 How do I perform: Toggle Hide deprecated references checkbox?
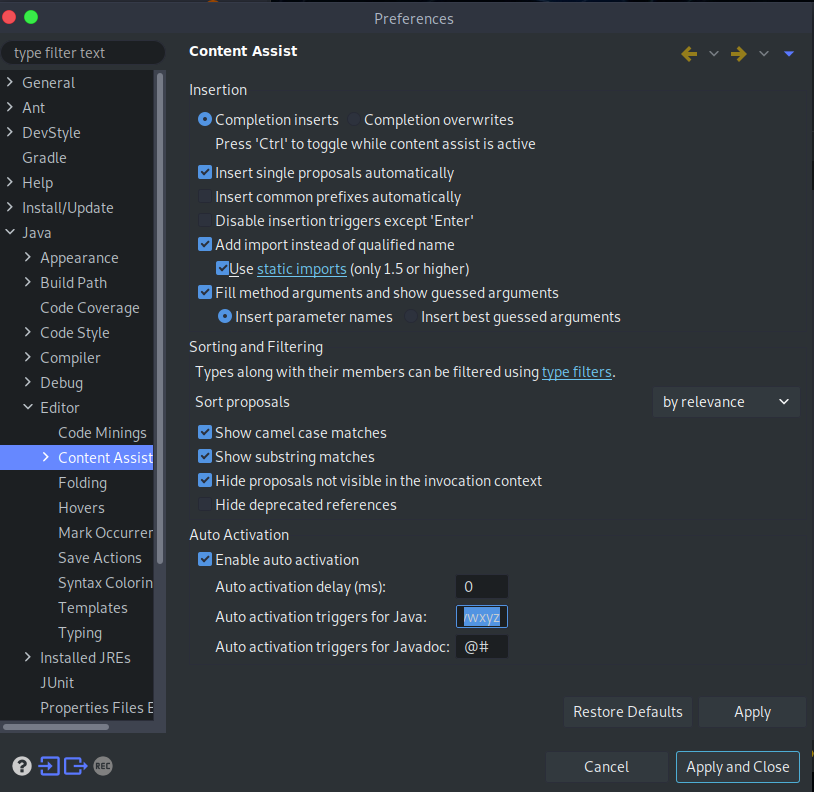click(206, 505)
